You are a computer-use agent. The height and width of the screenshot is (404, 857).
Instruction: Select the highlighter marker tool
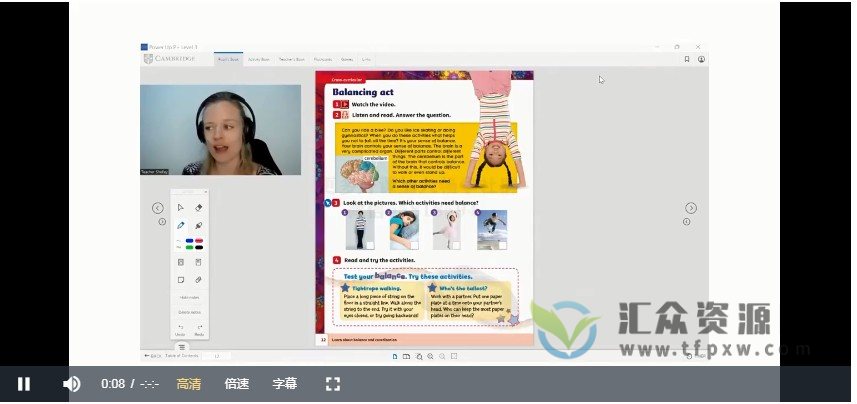click(x=198, y=225)
